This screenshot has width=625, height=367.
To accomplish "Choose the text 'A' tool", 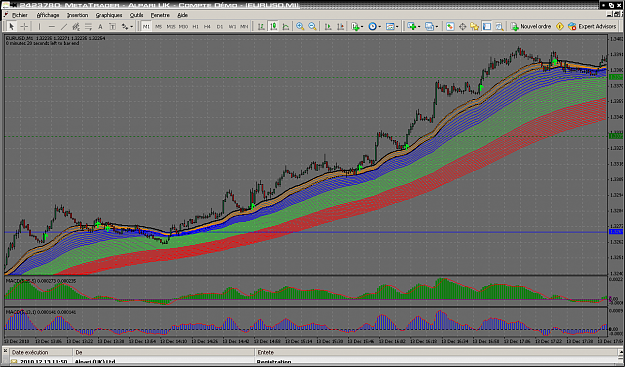I will tap(100, 27).
